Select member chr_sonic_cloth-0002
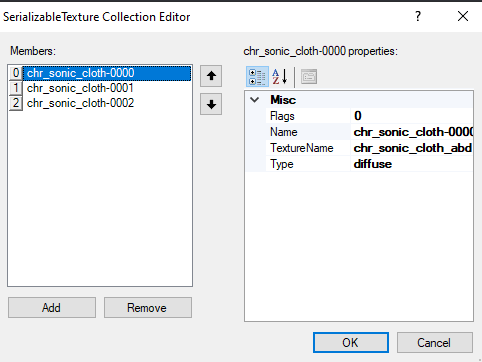This screenshot has width=482, height=362. coord(107,103)
